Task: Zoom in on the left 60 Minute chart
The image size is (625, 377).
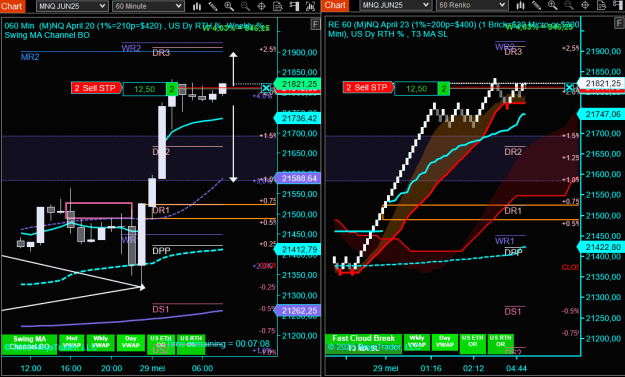Action: point(229,6)
